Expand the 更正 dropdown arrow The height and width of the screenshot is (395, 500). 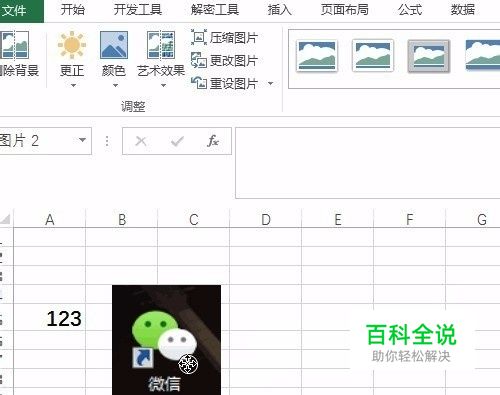pyautogui.click(x=73, y=86)
